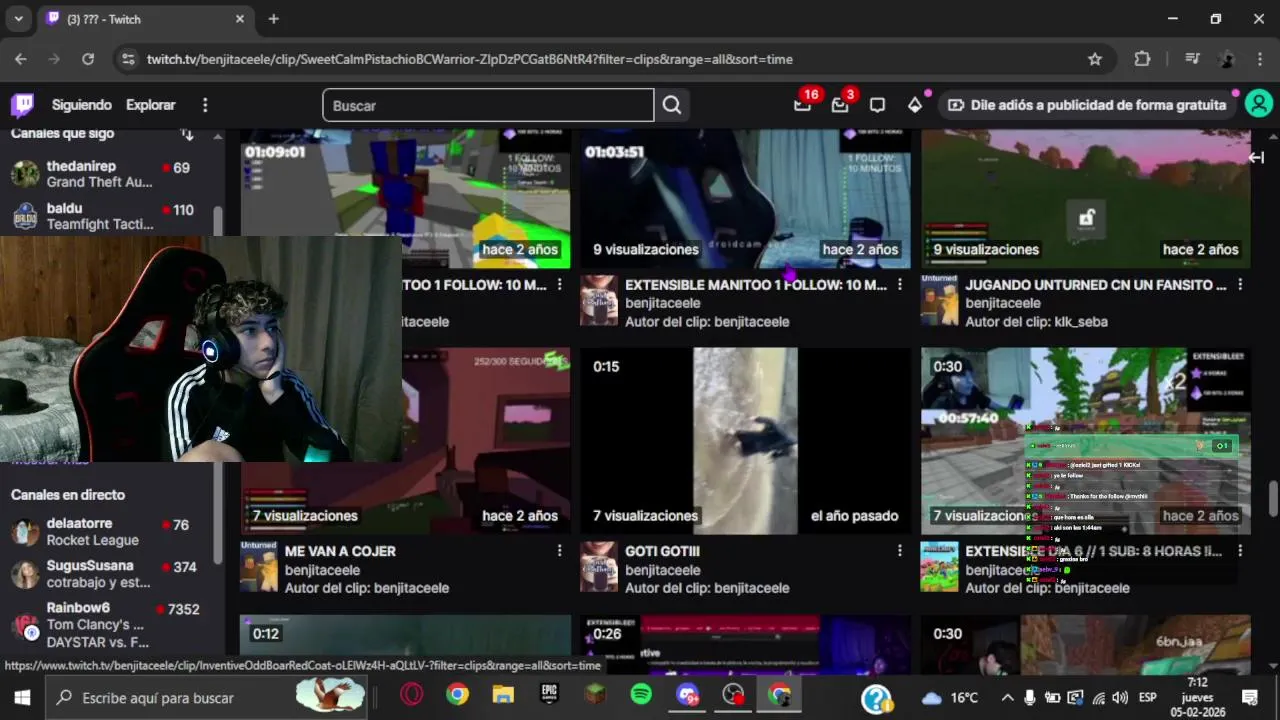Click Dile adiós a publicidad de forma gratuita
Image resolution: width=1280 pixels, height=720 pixels.
point(1086,105)
